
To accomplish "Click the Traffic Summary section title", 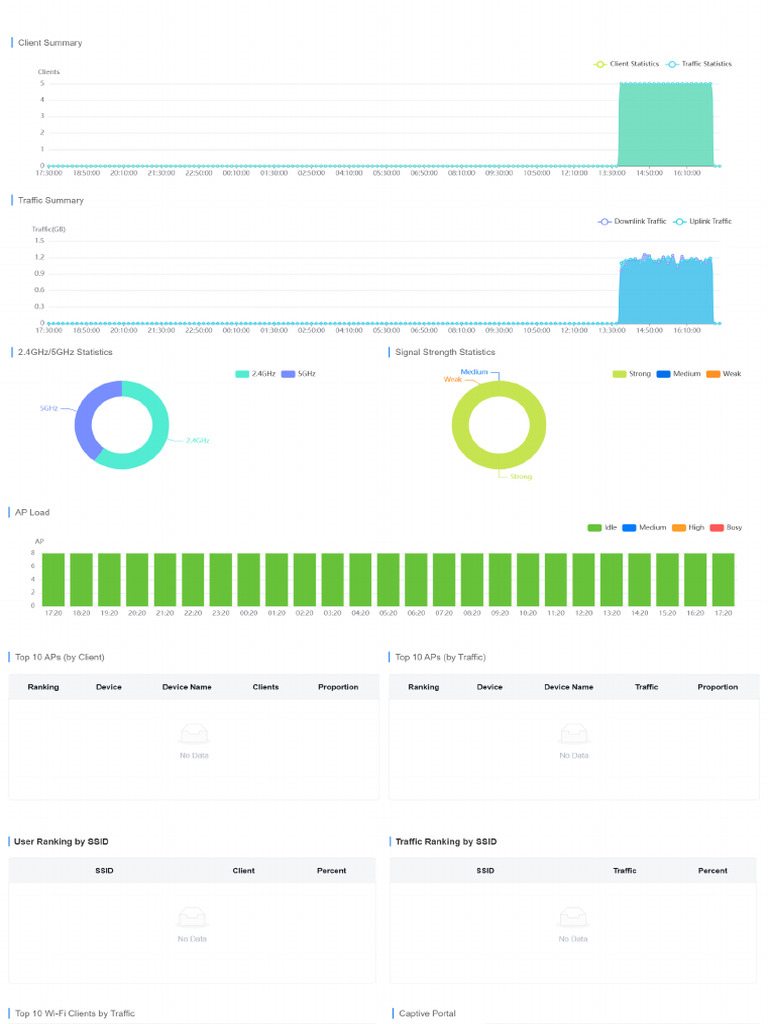I will [x=51, y=200].
